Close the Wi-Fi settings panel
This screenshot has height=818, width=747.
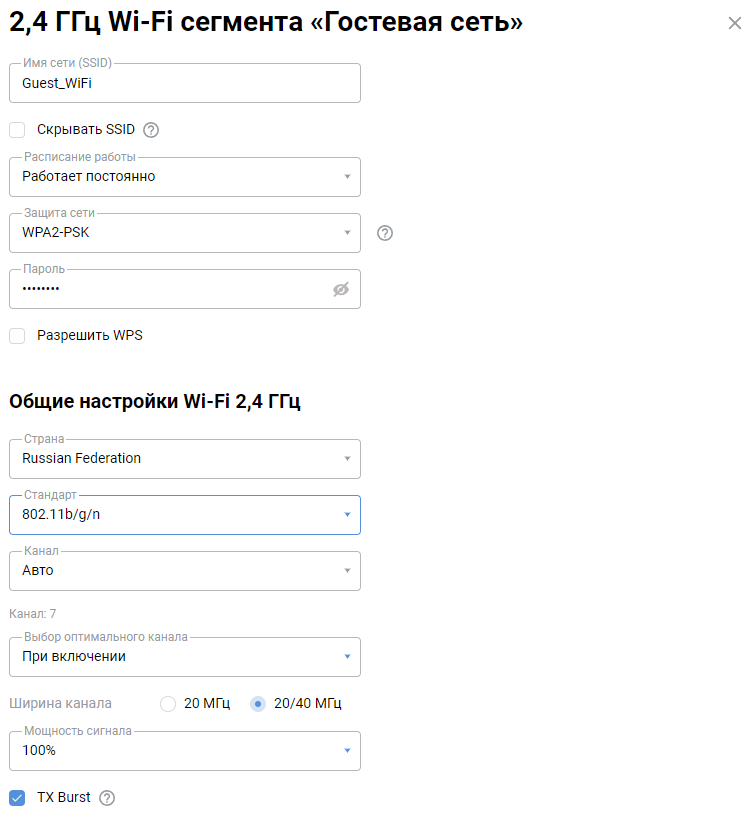pyautogui.click(x=735, y=23)
